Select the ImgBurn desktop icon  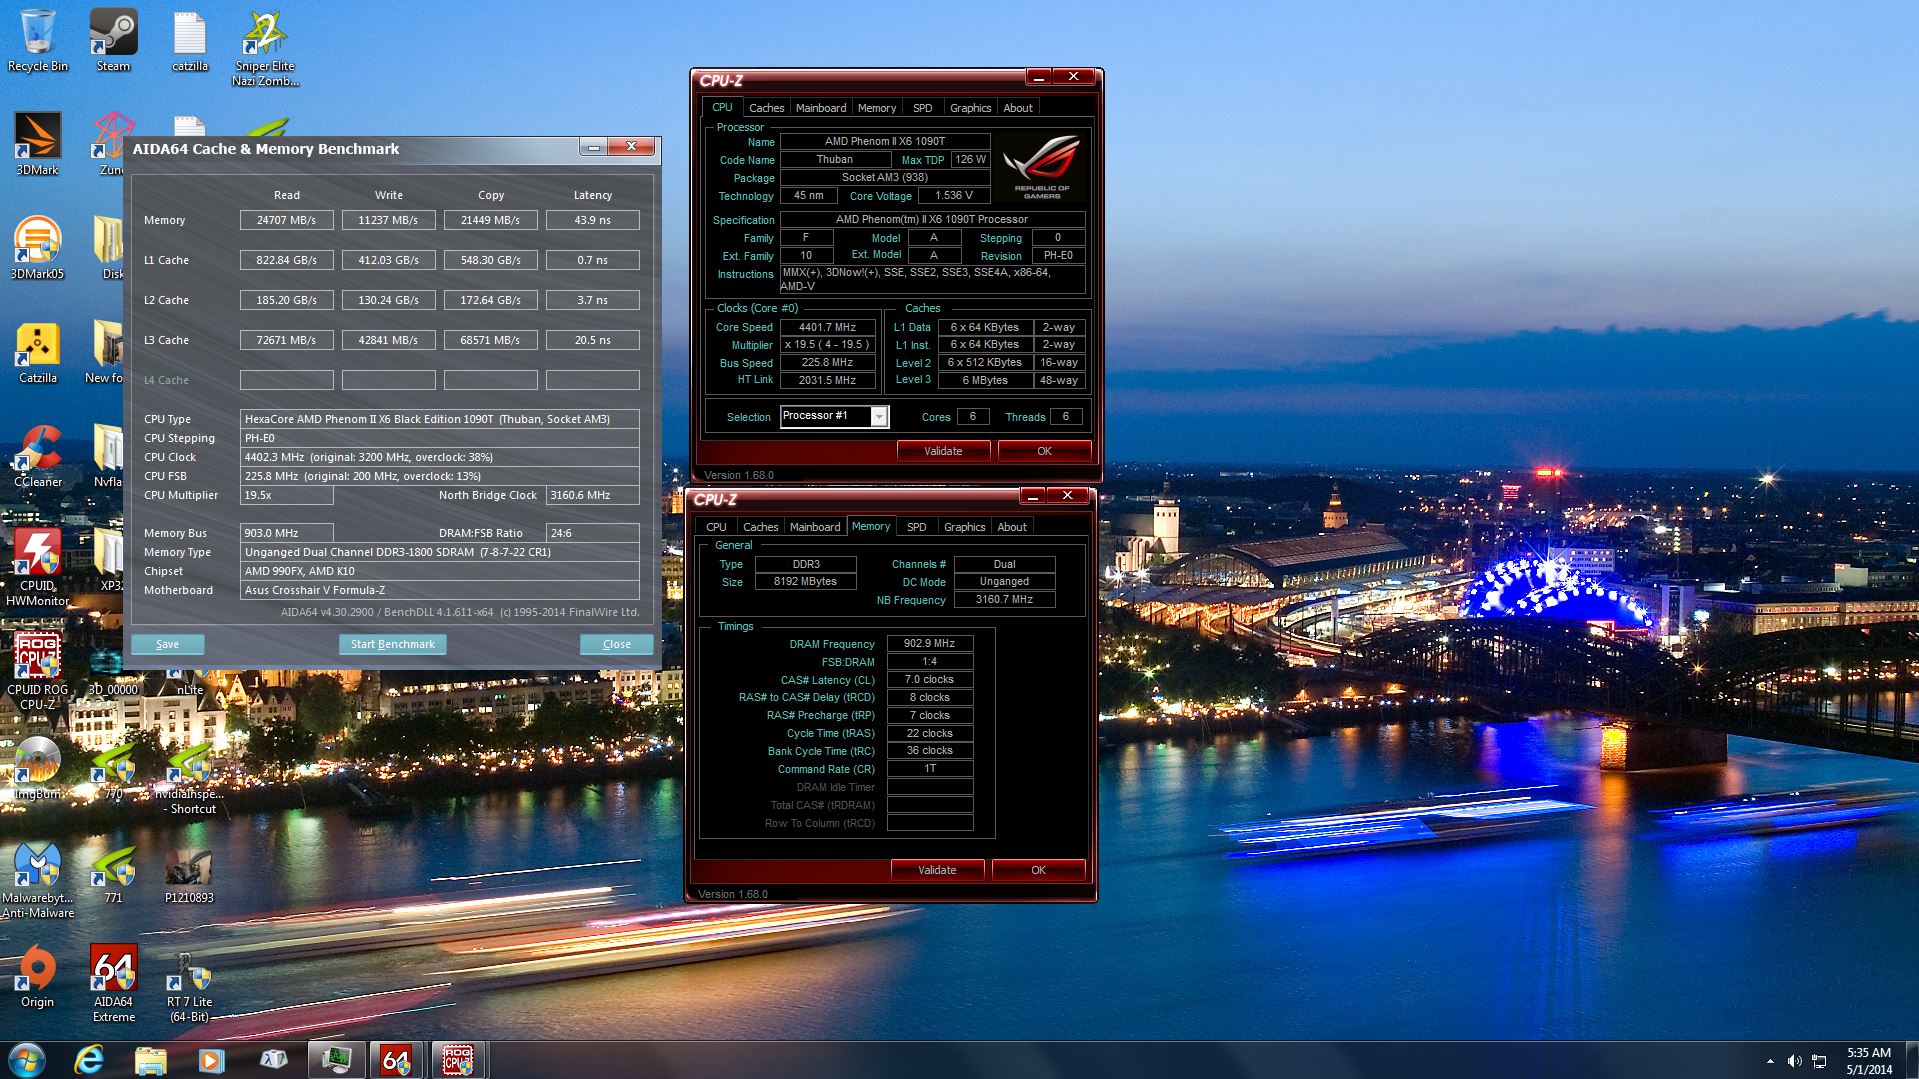click(x=38, y=769)
